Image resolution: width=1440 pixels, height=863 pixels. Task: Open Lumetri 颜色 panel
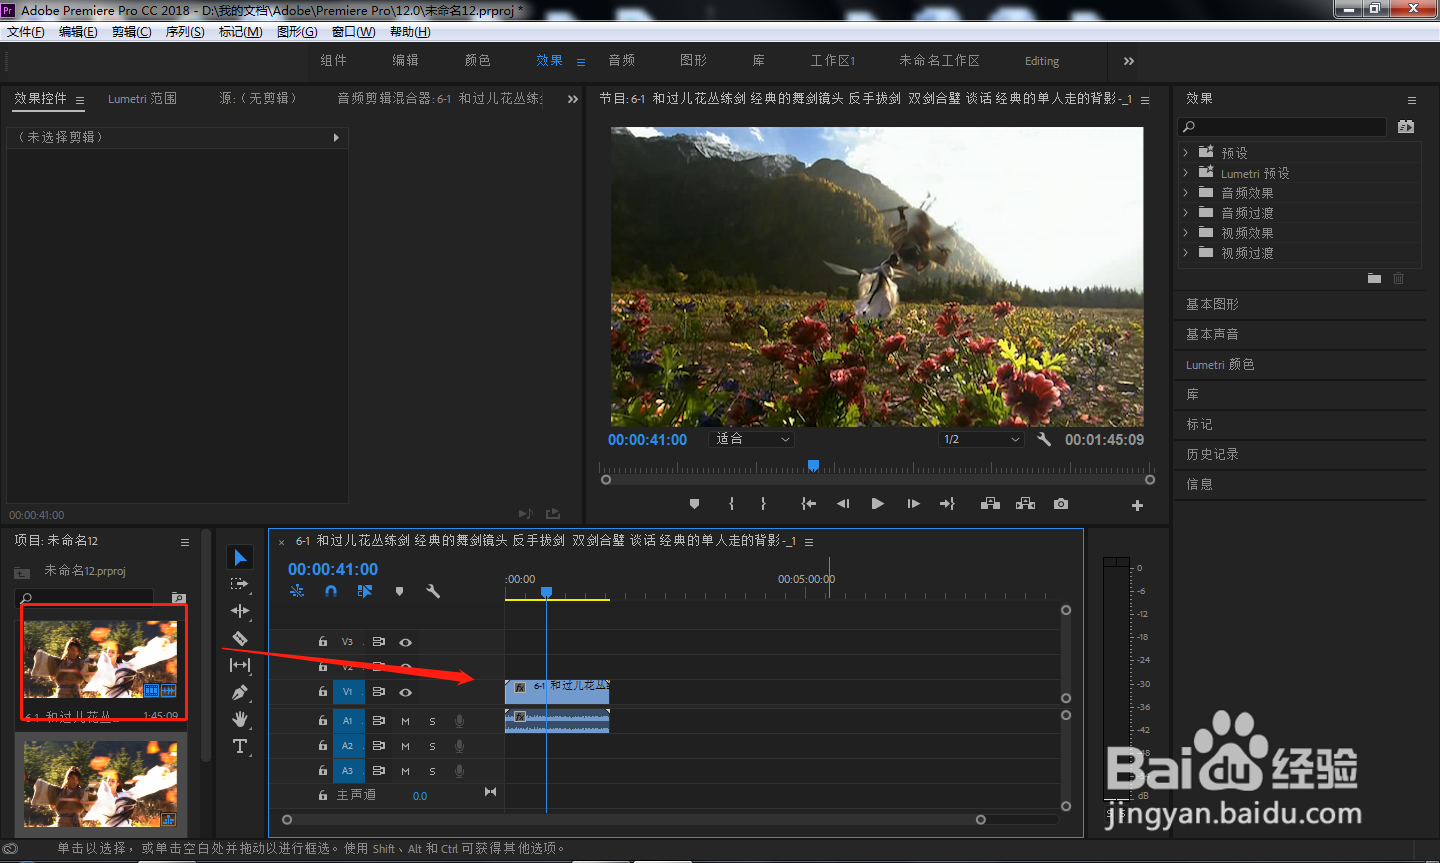pos(1220,365)
